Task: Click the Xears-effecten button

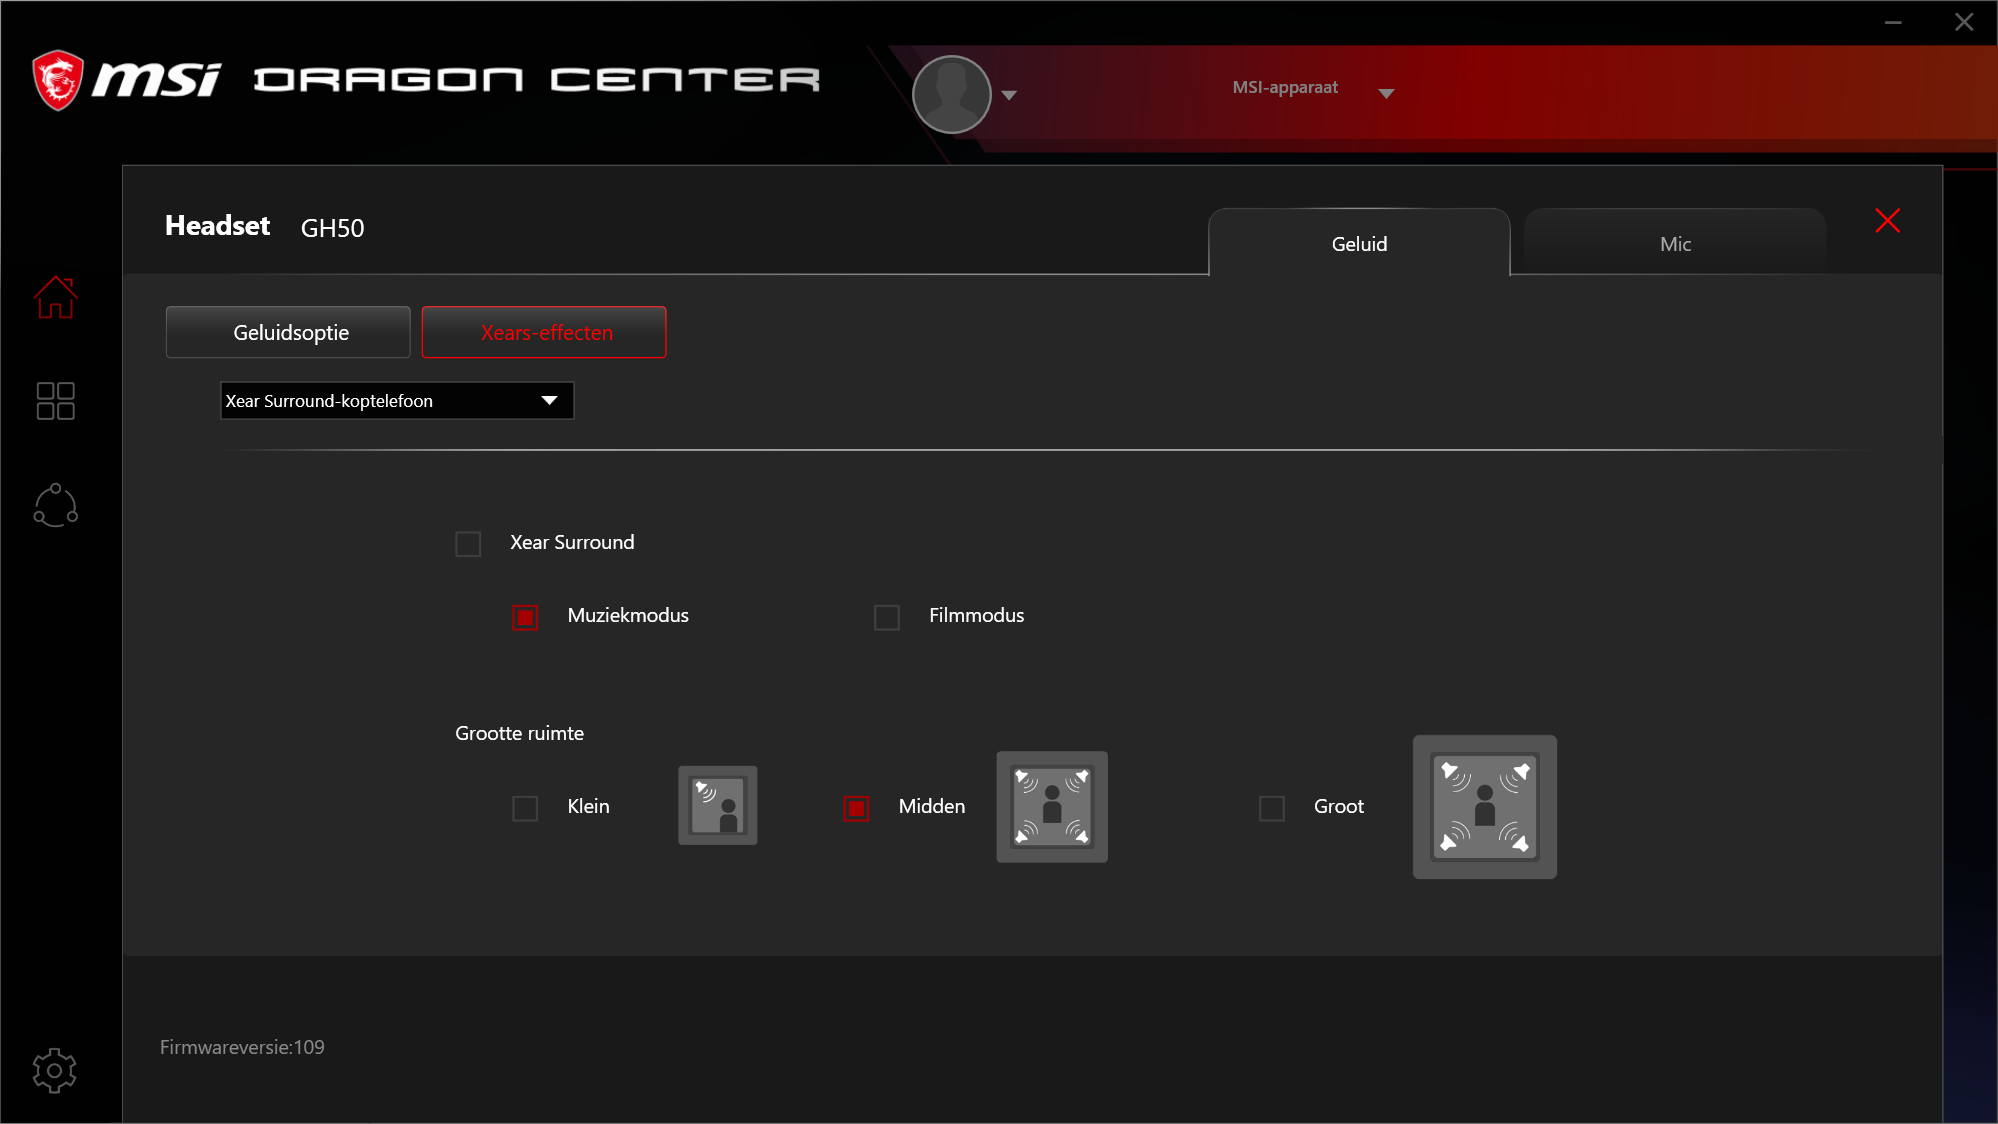Action: pos(544,332)
